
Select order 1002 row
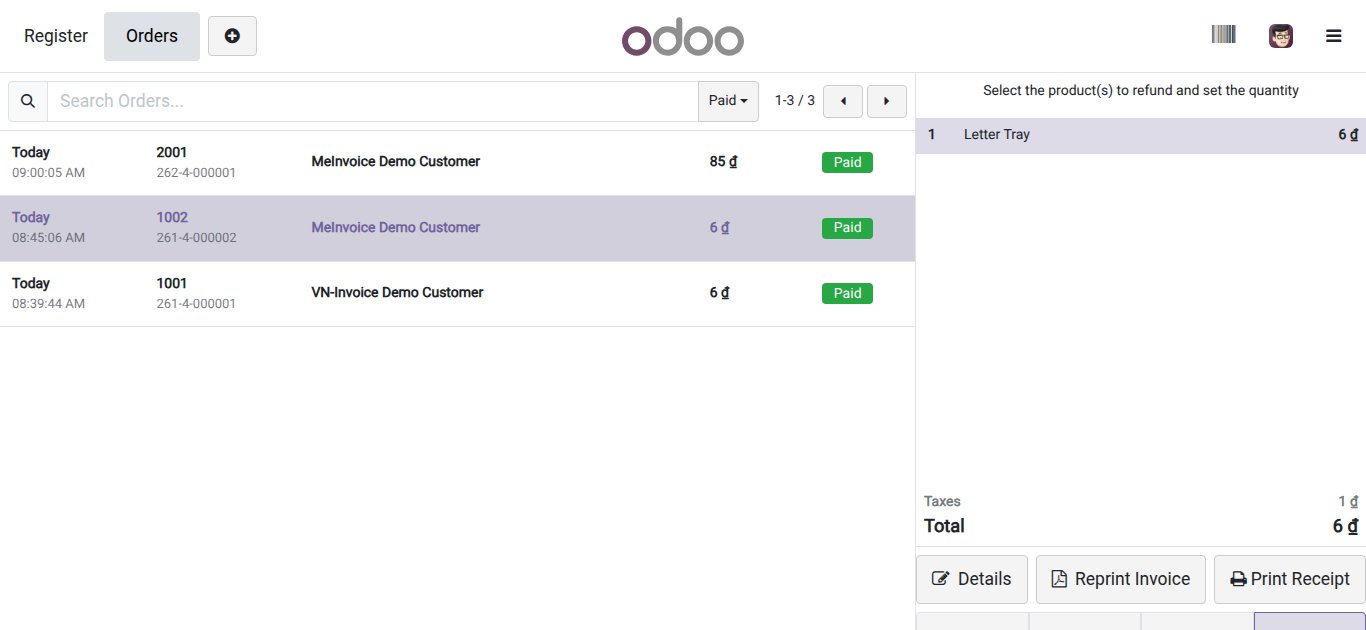[x=457, y=228]
